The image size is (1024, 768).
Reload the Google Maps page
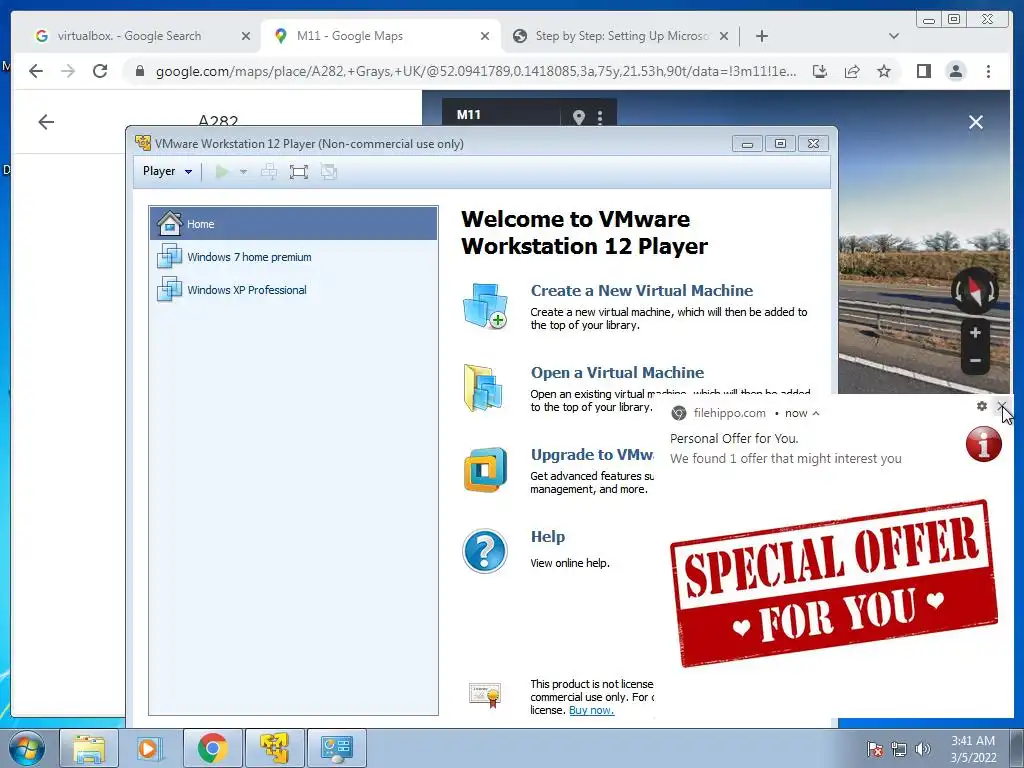(100, 71)
